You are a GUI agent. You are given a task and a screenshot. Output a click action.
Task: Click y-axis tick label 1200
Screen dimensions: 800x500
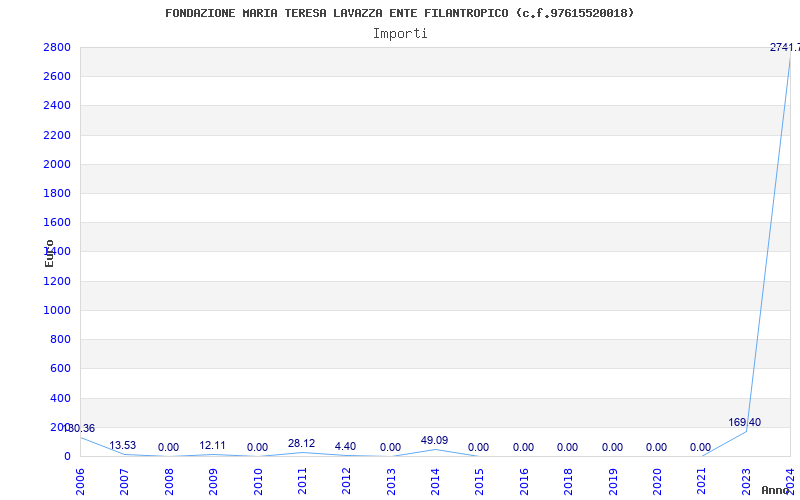(57, 281)
